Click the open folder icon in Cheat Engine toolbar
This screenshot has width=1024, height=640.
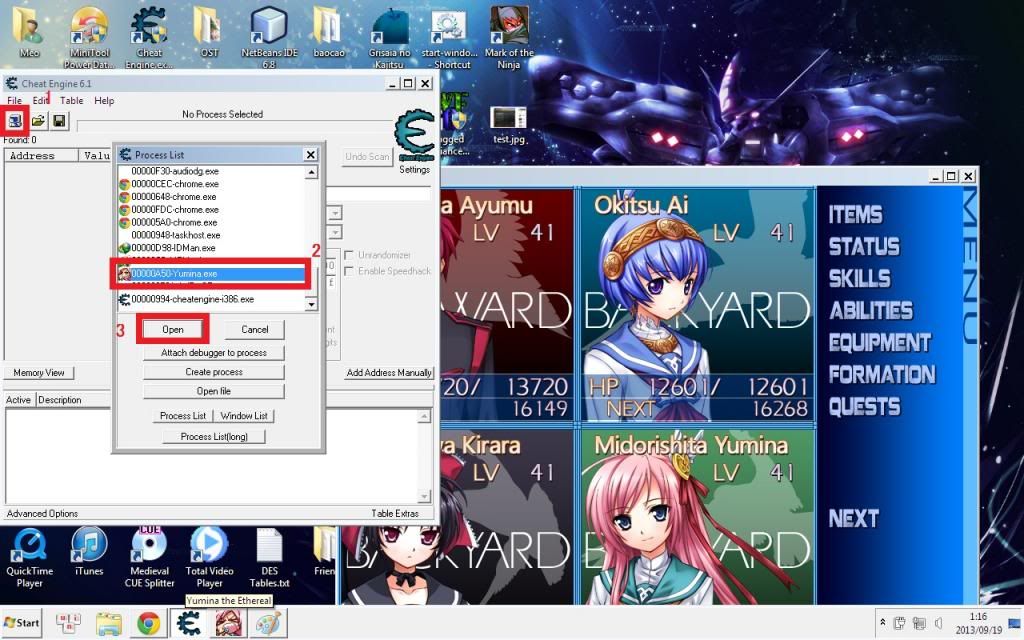pyautogui.click(x=38, y=121)
